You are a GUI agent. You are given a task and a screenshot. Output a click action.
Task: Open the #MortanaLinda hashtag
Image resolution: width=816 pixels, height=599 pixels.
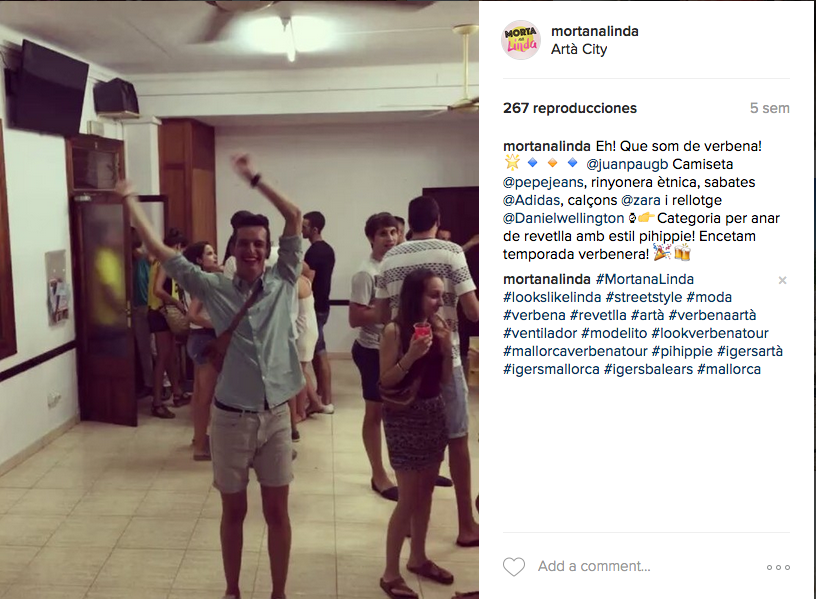pyautogui.click(x=645, y=279)
